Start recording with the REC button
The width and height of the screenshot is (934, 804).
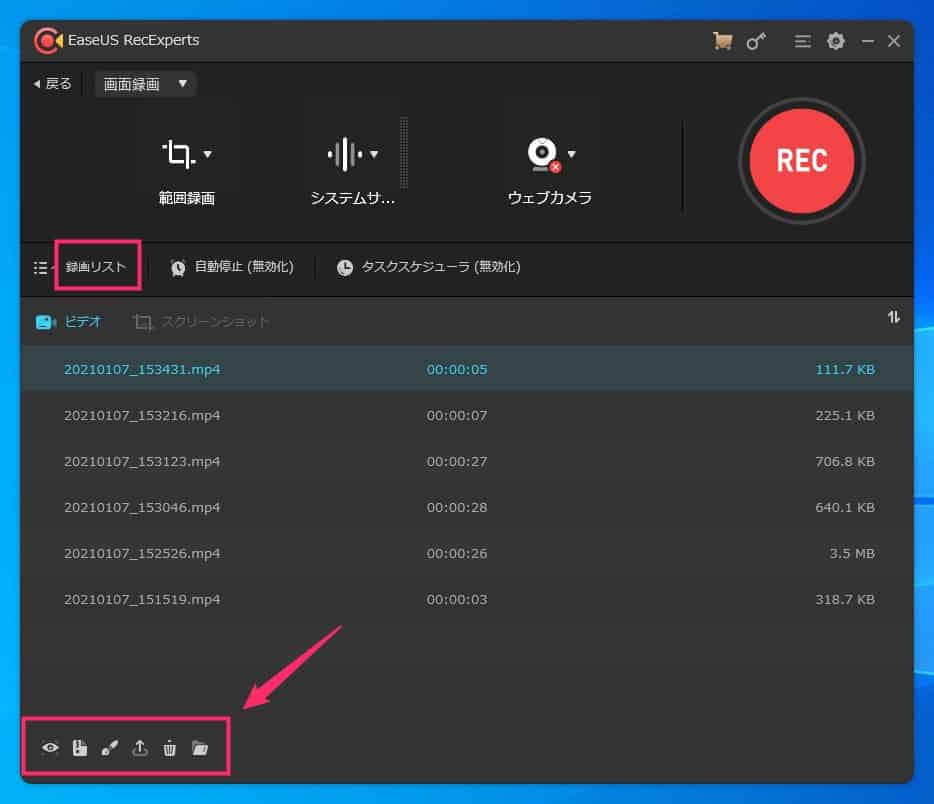(802, 161)
